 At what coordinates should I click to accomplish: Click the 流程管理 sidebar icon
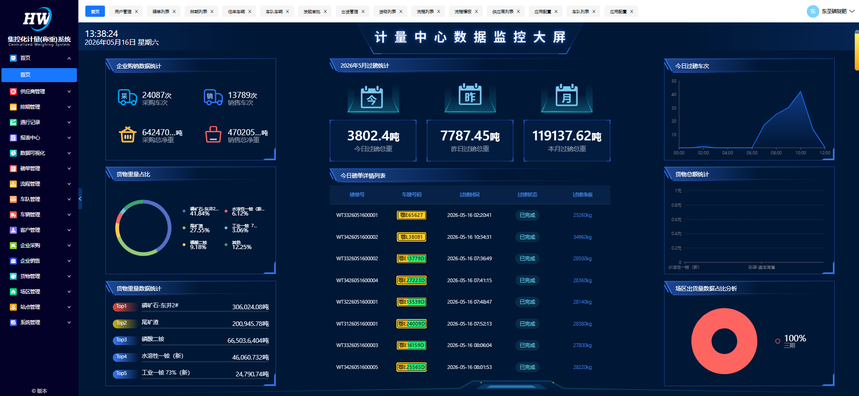coord(13,183)
